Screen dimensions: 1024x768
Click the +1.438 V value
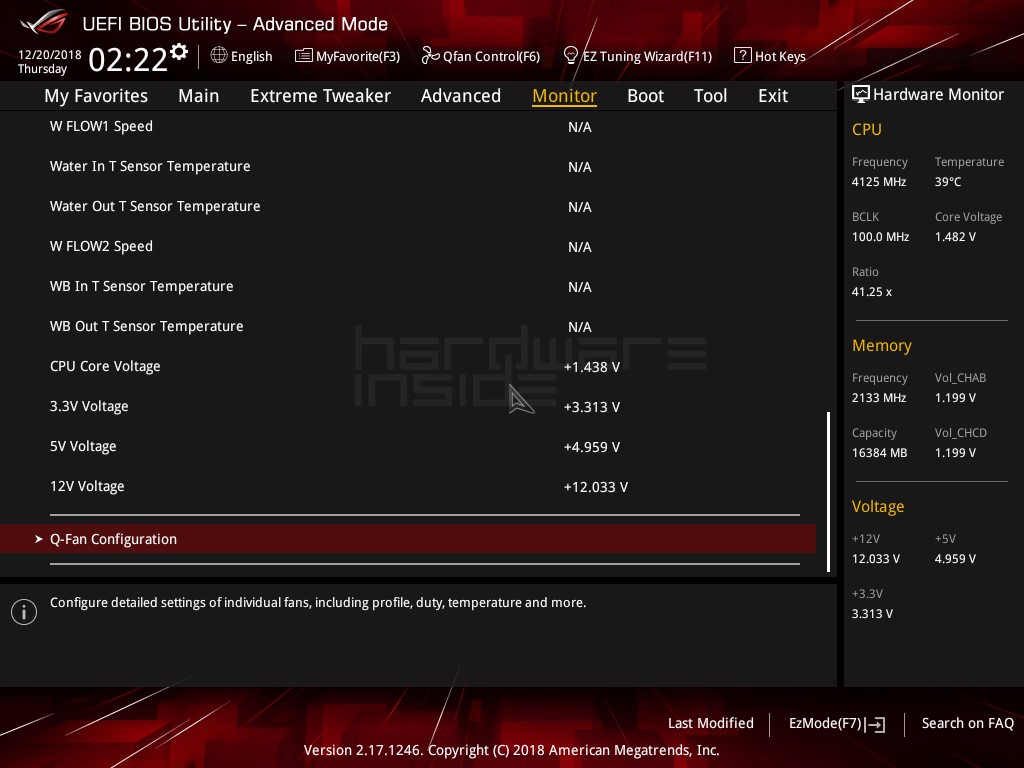tap(592, 367)
